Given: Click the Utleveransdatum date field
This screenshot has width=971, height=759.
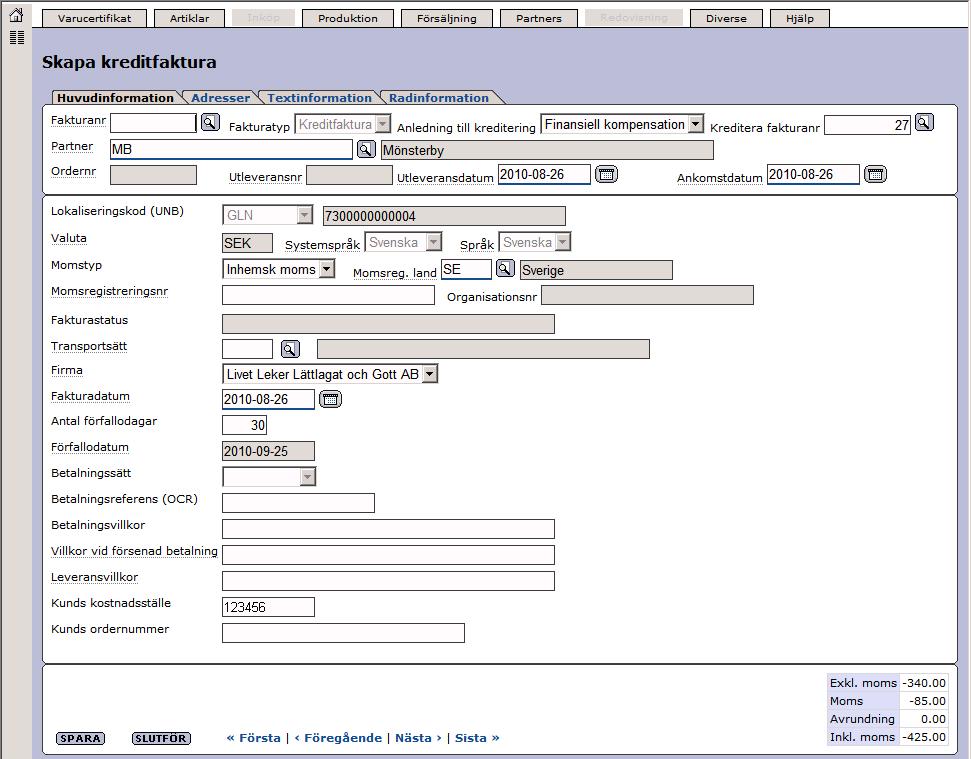Looking at the screenshot, I should click(544, 175).
